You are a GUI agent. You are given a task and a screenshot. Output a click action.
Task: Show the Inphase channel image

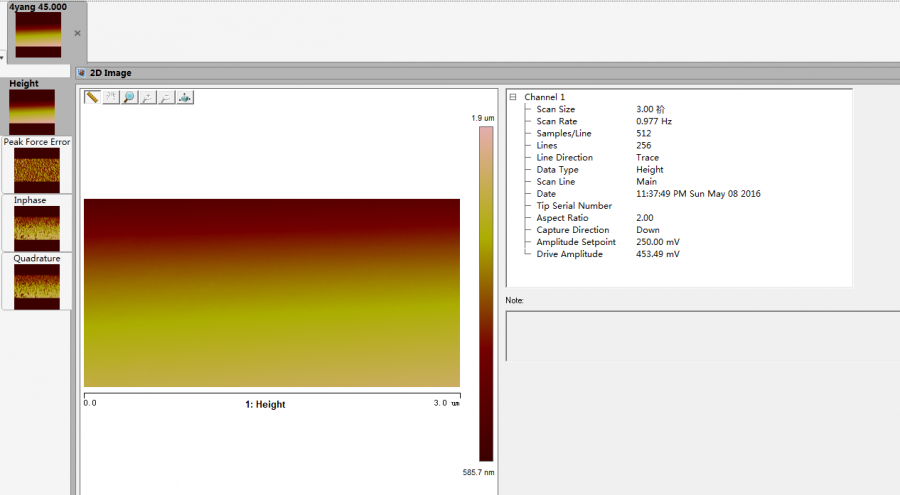[37, 227]
